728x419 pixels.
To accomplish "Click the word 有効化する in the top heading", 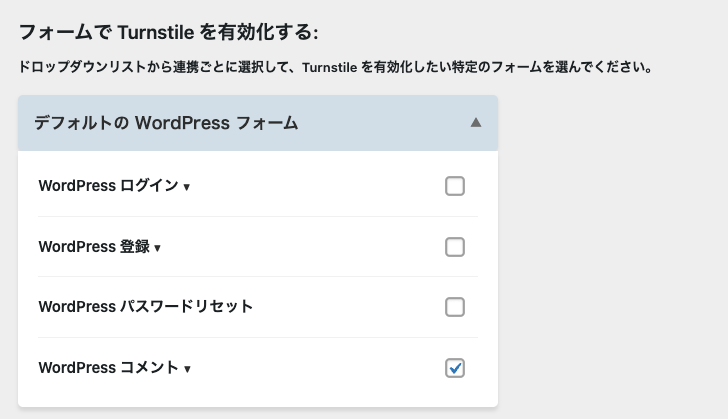I will pyautogui.click(x=270, y=33).
